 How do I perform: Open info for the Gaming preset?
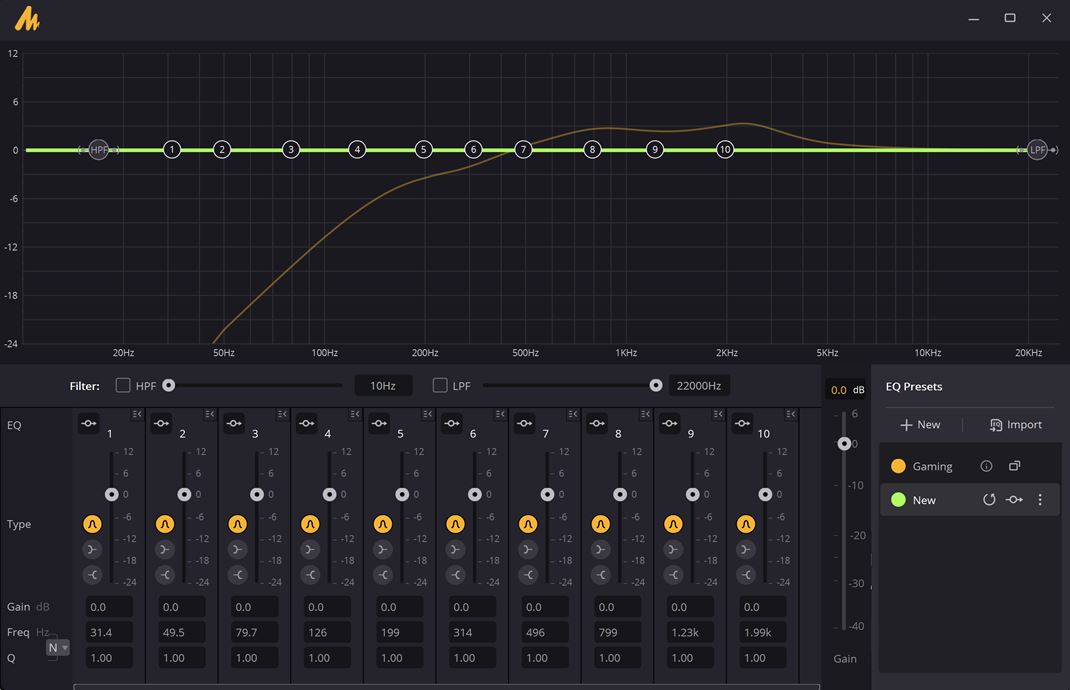click(986, 466)
